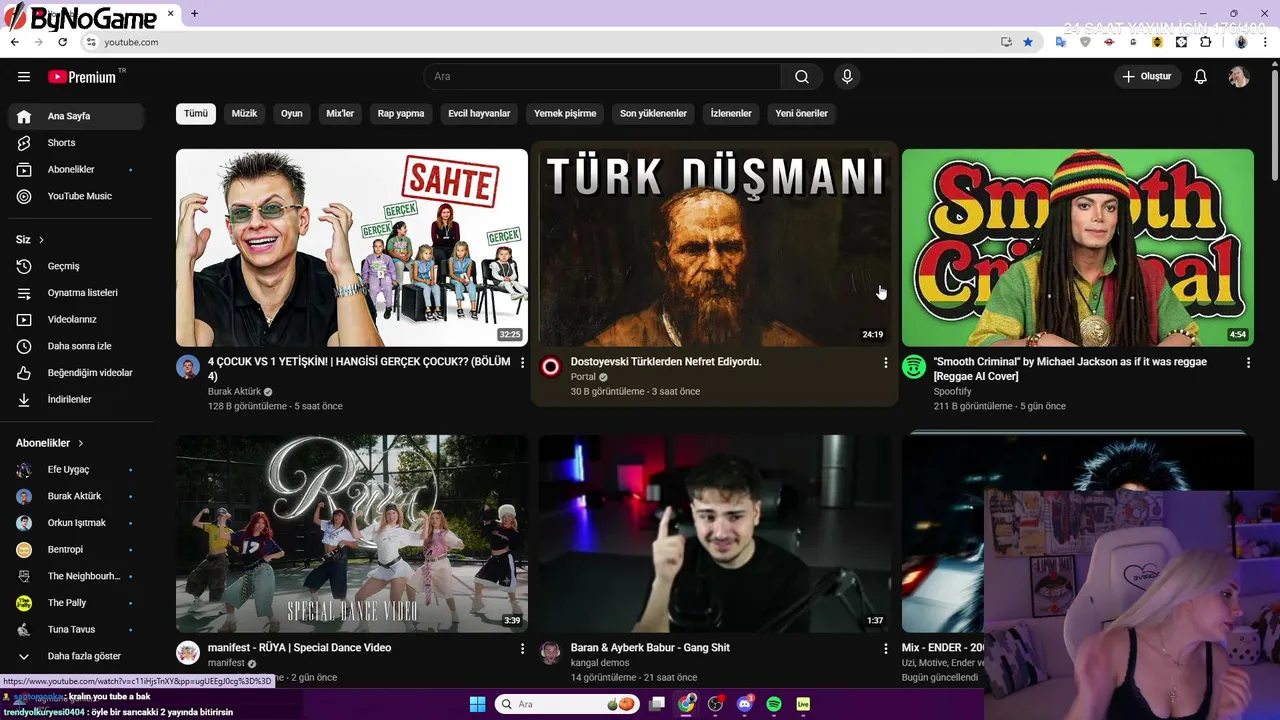1280x720 pixels.
Task: Reload the page with browser refresh
Action: [x=62, y=42]
